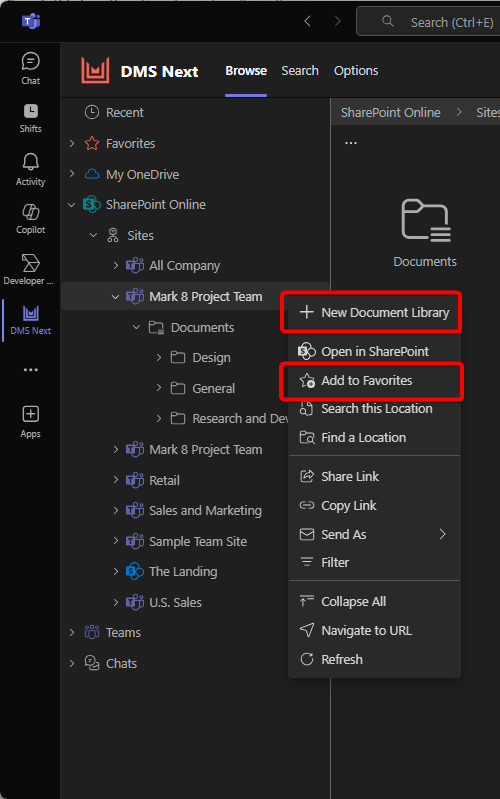The width and height of the screenshot is (500, 799).
Task: Expand the Favorites node
Action: [x=72, y=144]
